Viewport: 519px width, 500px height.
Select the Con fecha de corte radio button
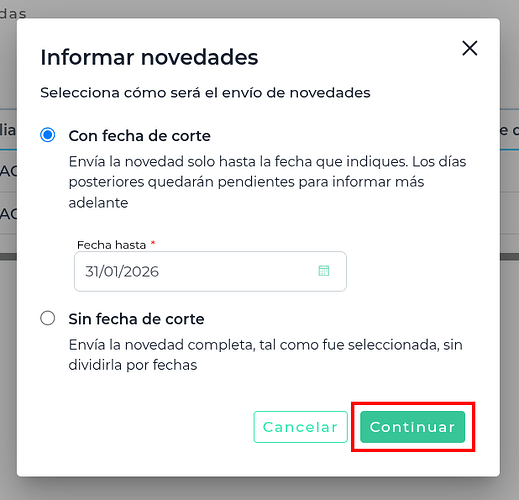[48, 135]
